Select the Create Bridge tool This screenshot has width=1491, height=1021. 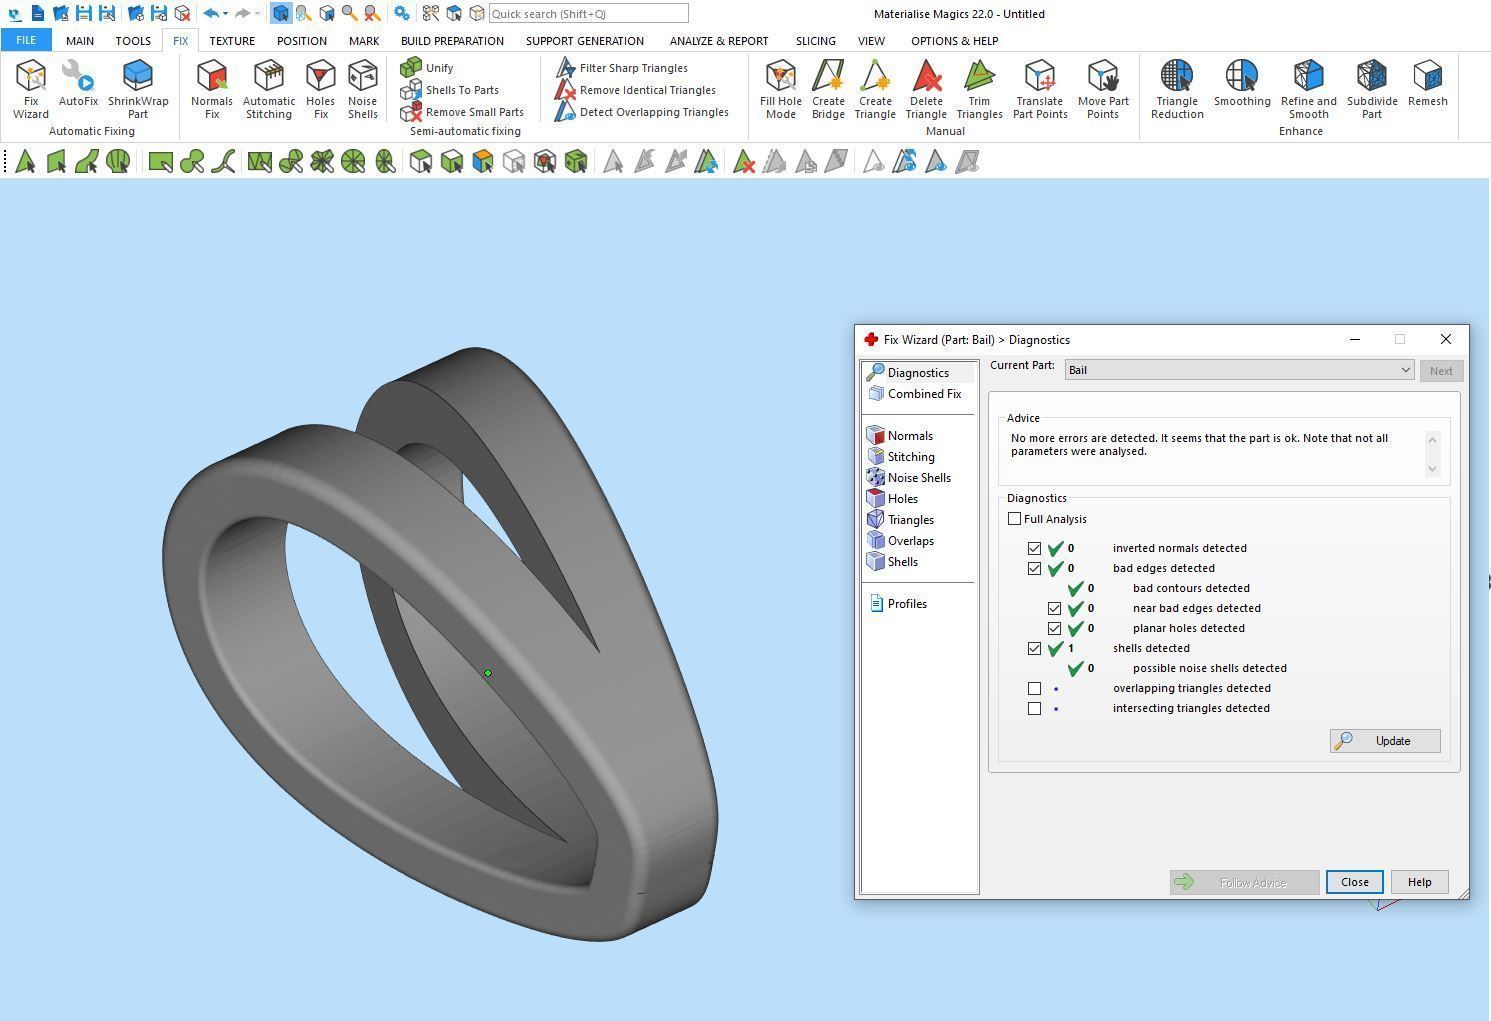point(828,89)
